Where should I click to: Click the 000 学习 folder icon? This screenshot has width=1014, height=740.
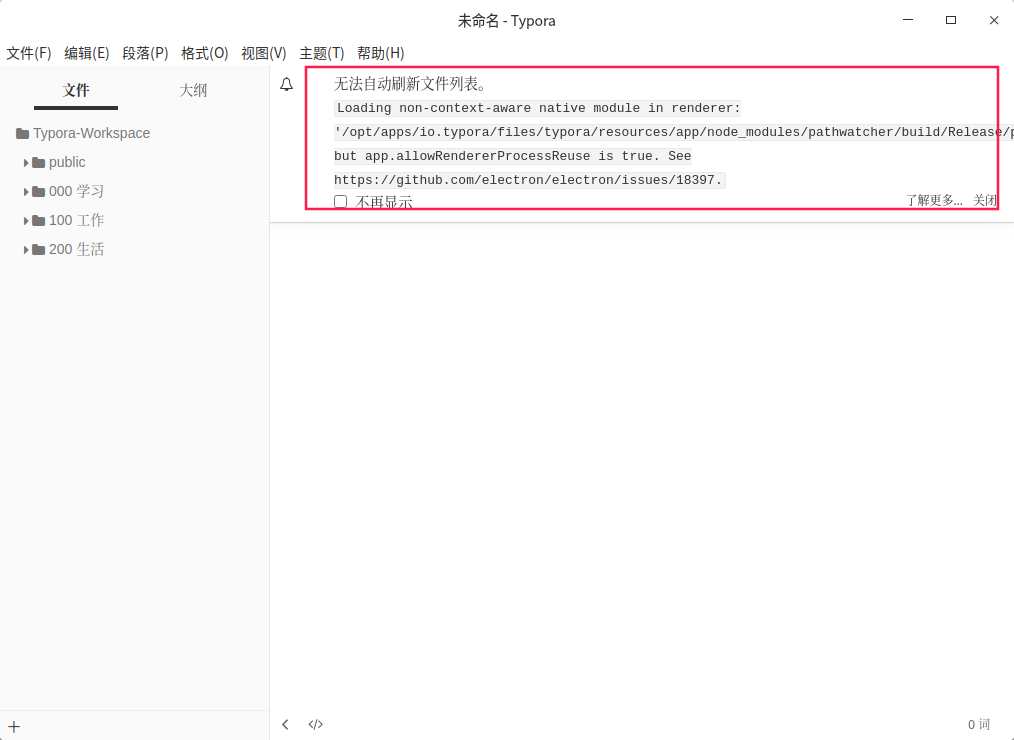(39, 191)
